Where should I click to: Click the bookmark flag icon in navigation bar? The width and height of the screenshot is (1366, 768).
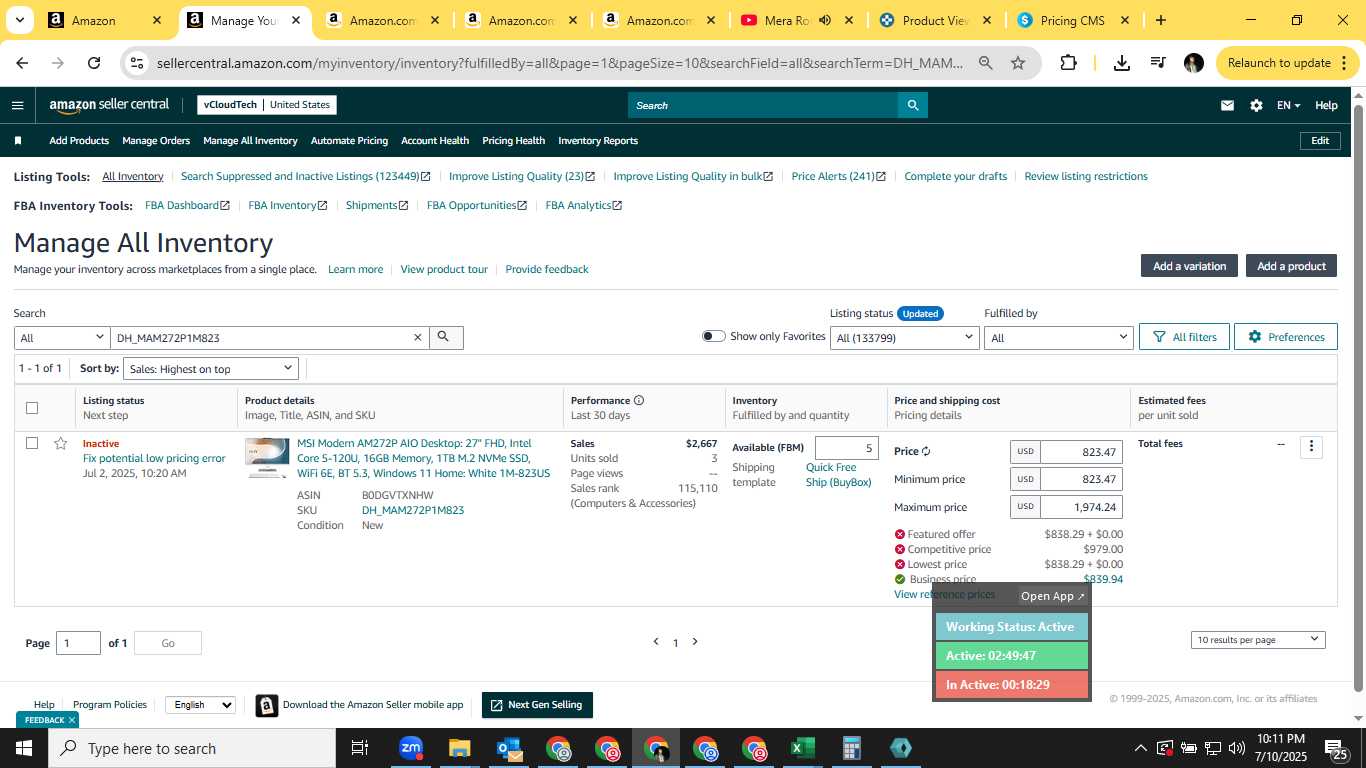[17, 141]
